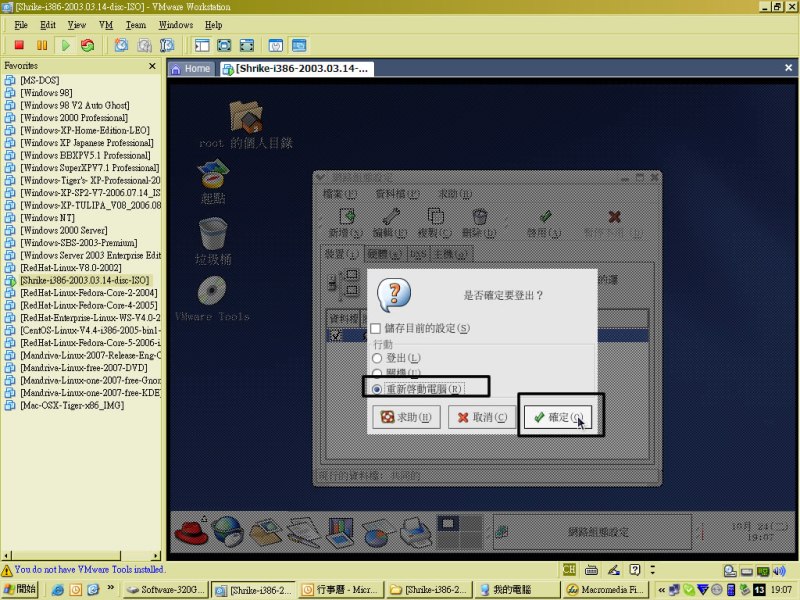Launch the web browser globe panel icon
Image resolution: width=800 pixels, height=600 pixels.
click(x=228, y=531)
